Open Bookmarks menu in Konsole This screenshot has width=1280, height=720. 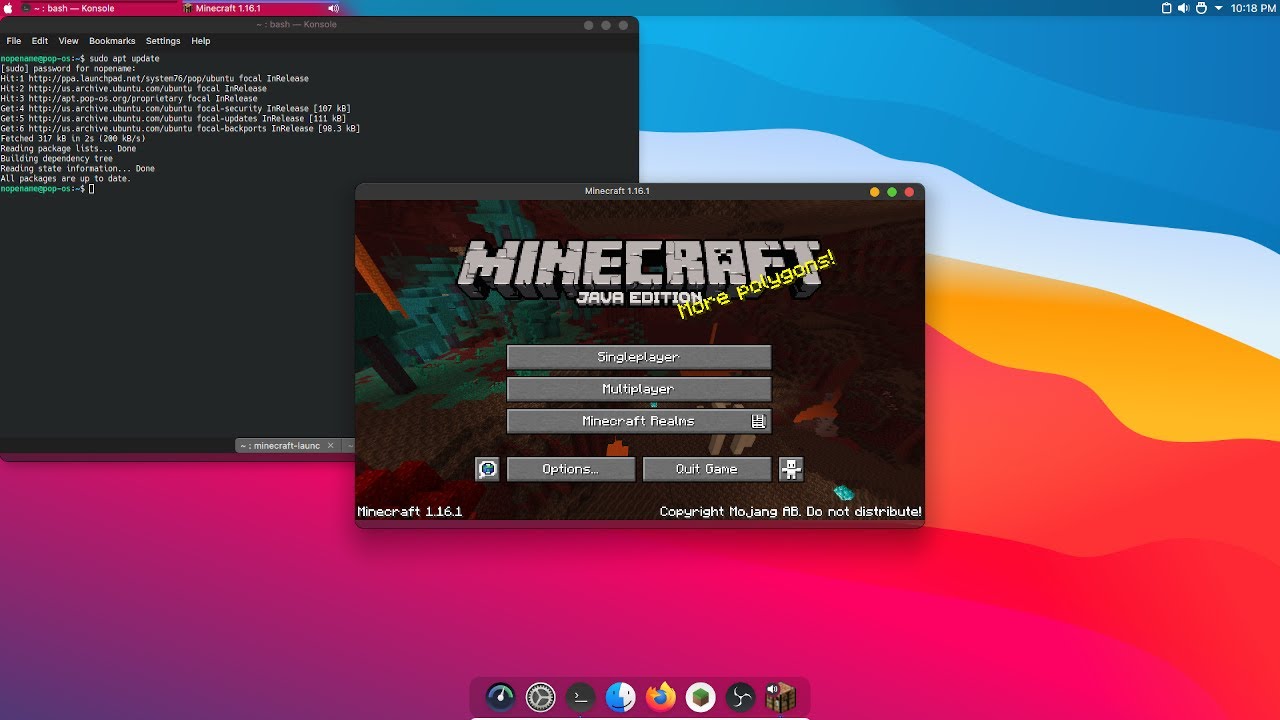[x=112, y=41]
